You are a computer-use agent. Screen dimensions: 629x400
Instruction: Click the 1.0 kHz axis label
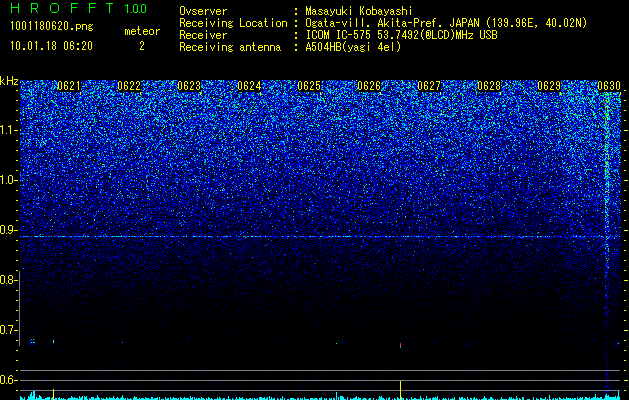8,180
